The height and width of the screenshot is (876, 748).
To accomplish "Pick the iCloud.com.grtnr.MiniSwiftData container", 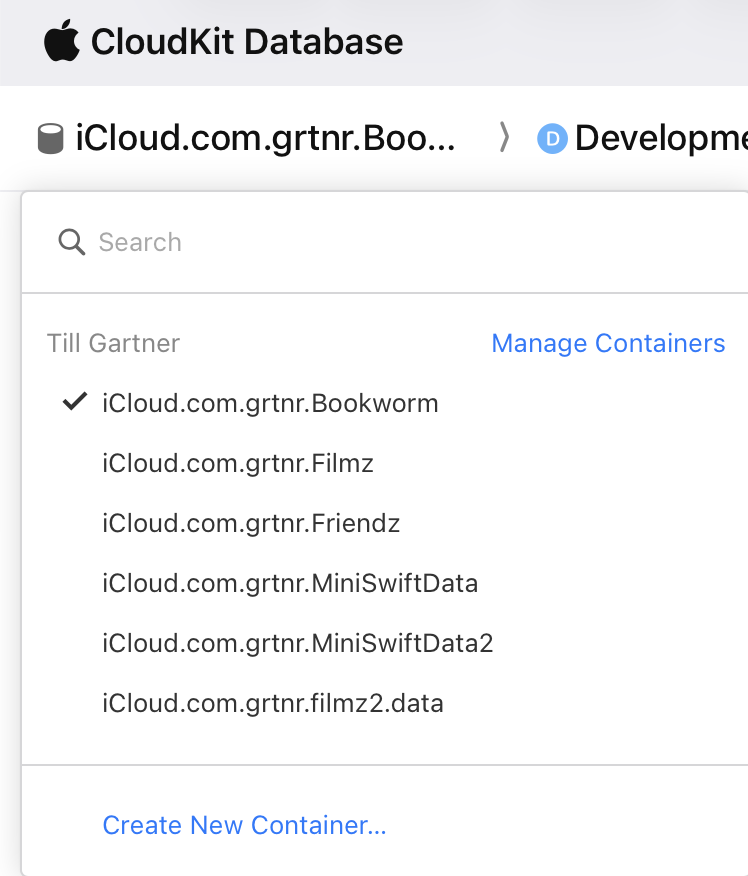I will pyautogui.click(x=290, y=583).
